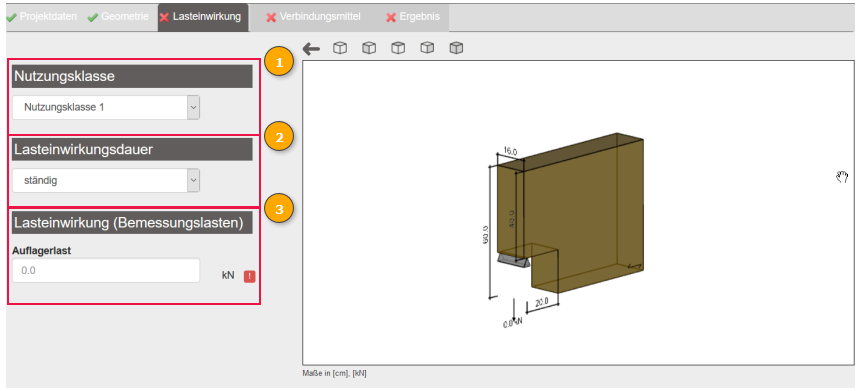The width and height of the screenshot is (858, 391).
Task: Open the Nutzungsklasse 1 dropdown
Action: pyautogui.click(x=106, y=108)
